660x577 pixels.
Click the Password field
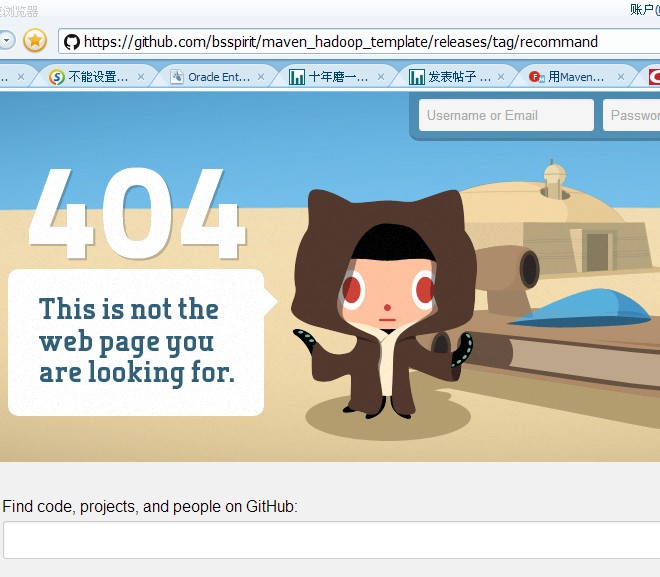click(x=631, y=115)
